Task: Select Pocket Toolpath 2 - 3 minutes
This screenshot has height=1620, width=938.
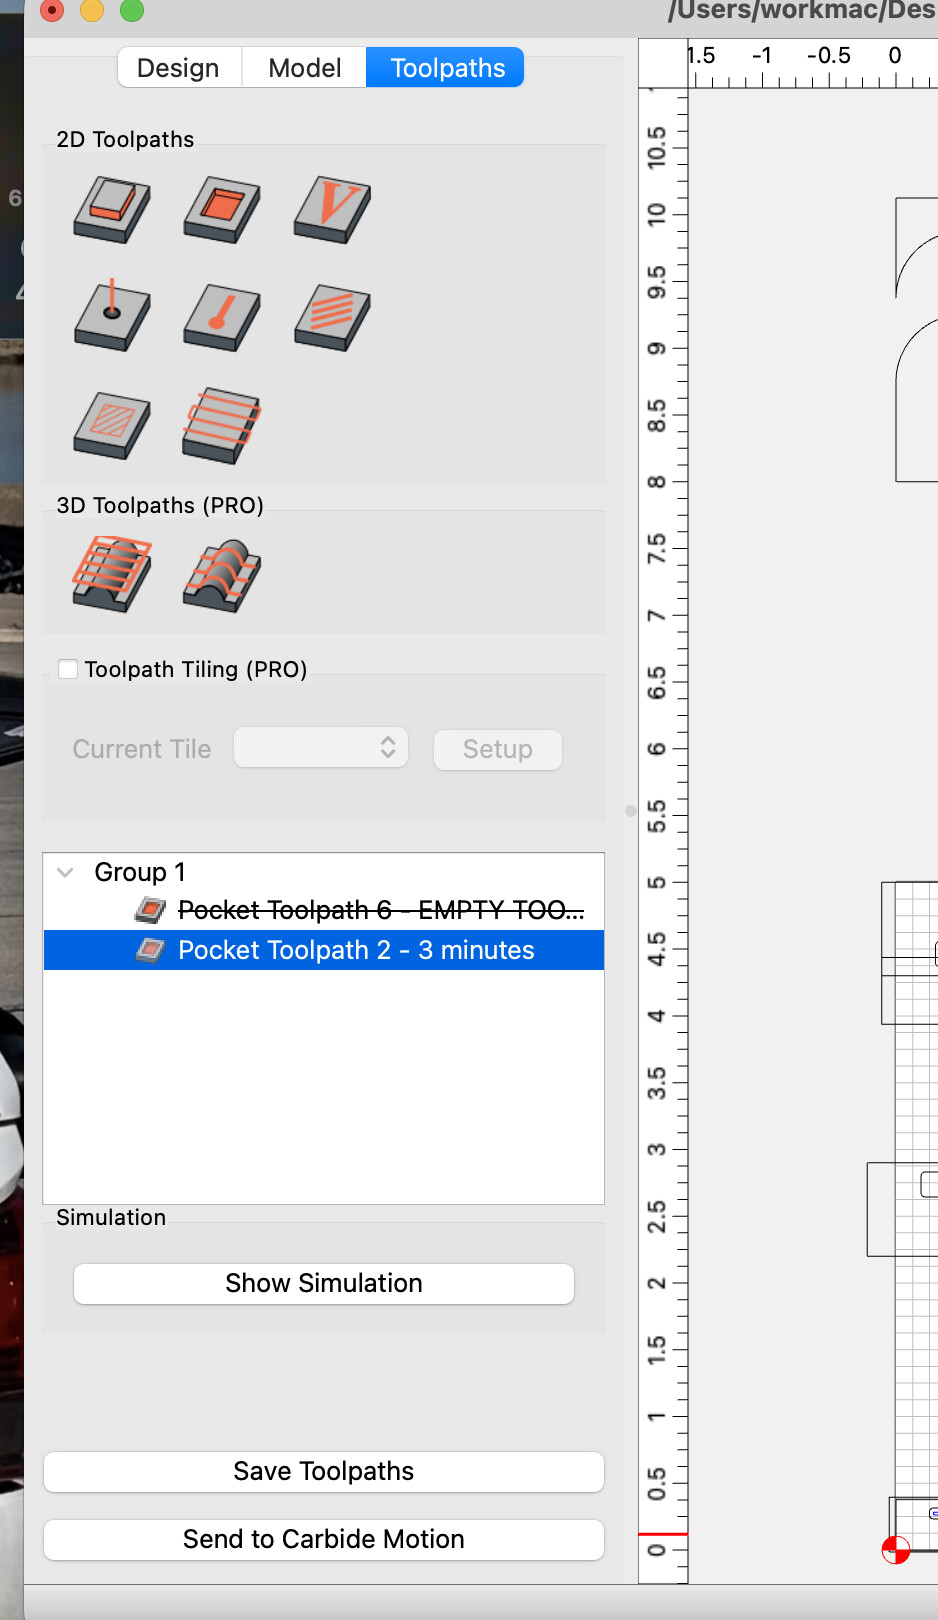Action: 356,950
